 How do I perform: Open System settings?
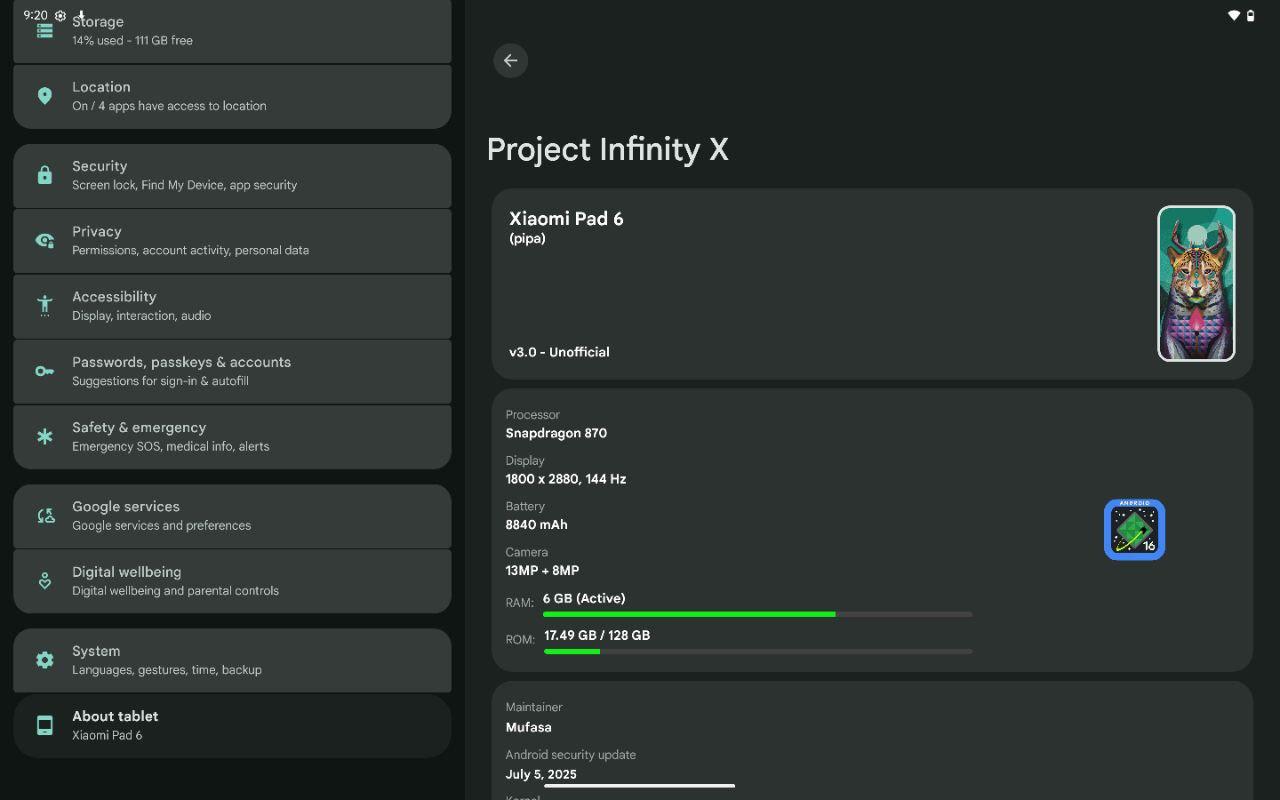(x=232, y=660)
